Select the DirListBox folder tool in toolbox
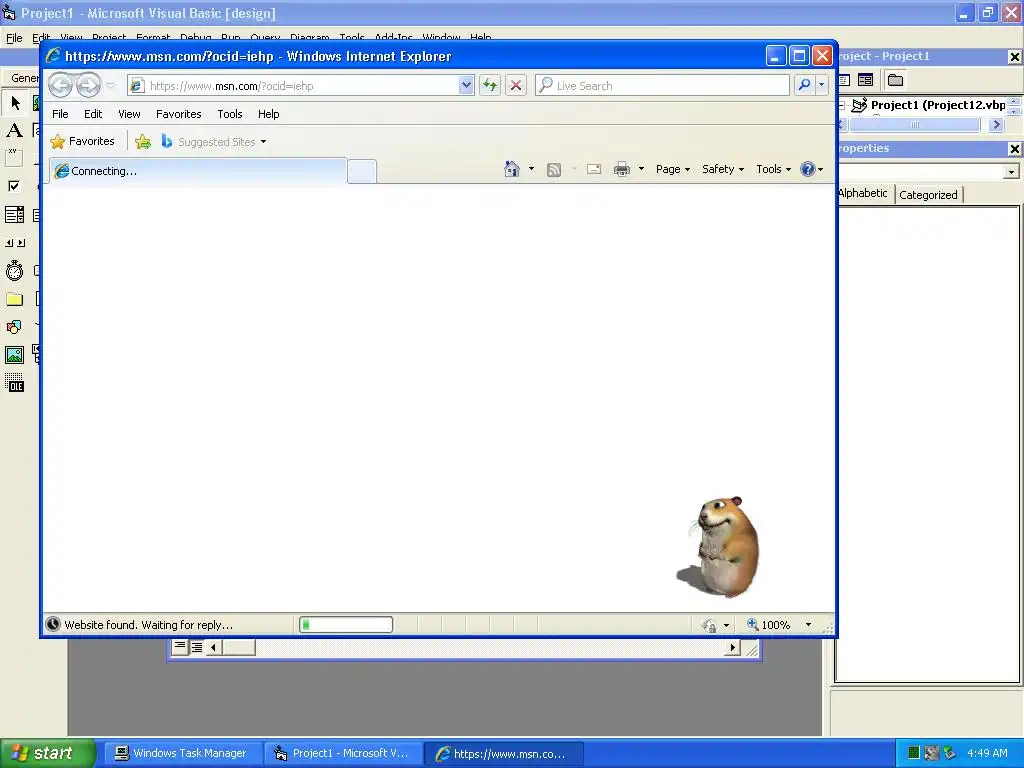The height and width of the screenshot is (768, 1024). [x=14, y=299]
